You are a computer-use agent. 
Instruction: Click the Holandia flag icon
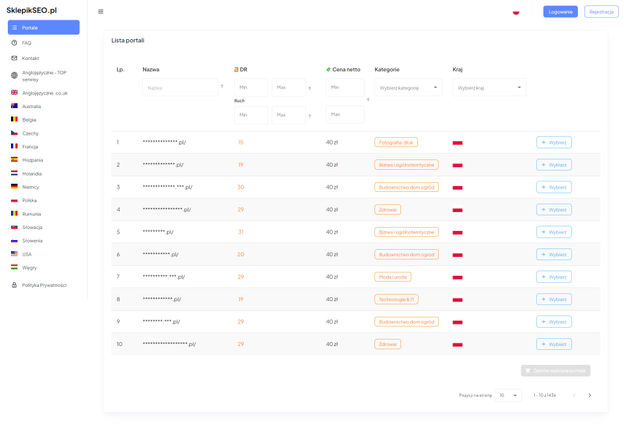(14, 173)
